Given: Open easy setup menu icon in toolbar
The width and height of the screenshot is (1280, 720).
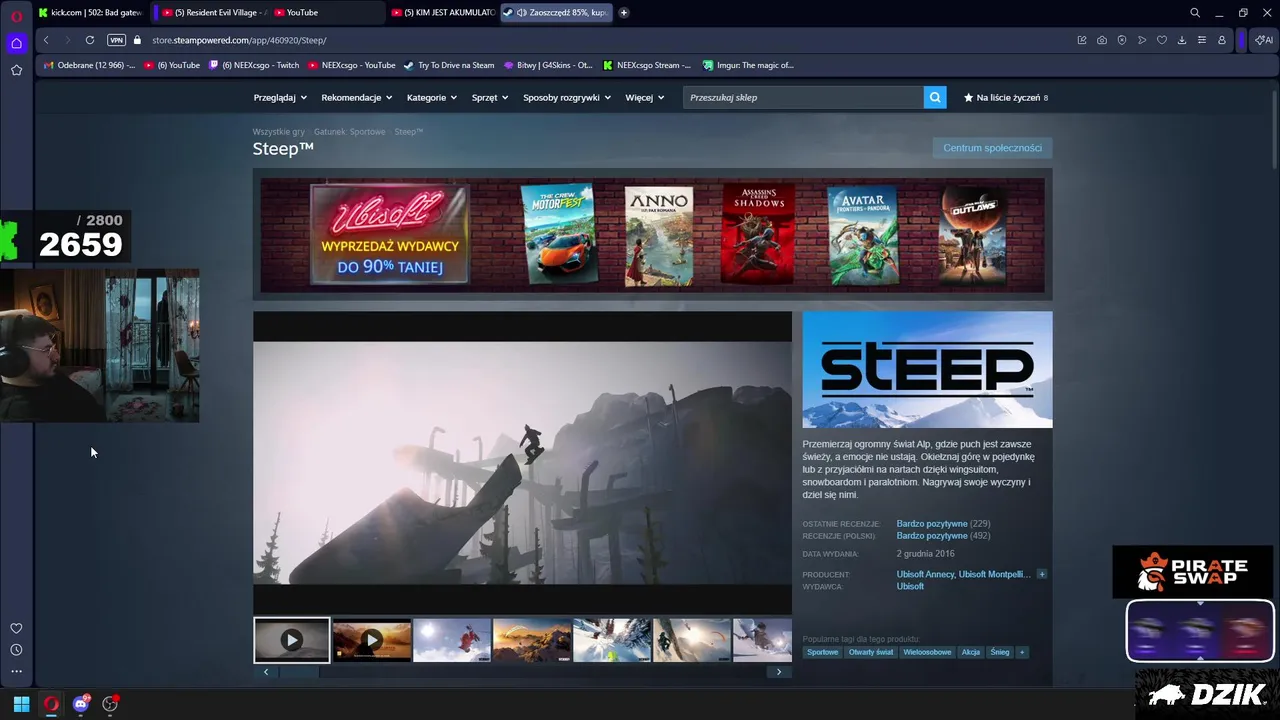Looking at the screenshot, I should click(1202, 40).
